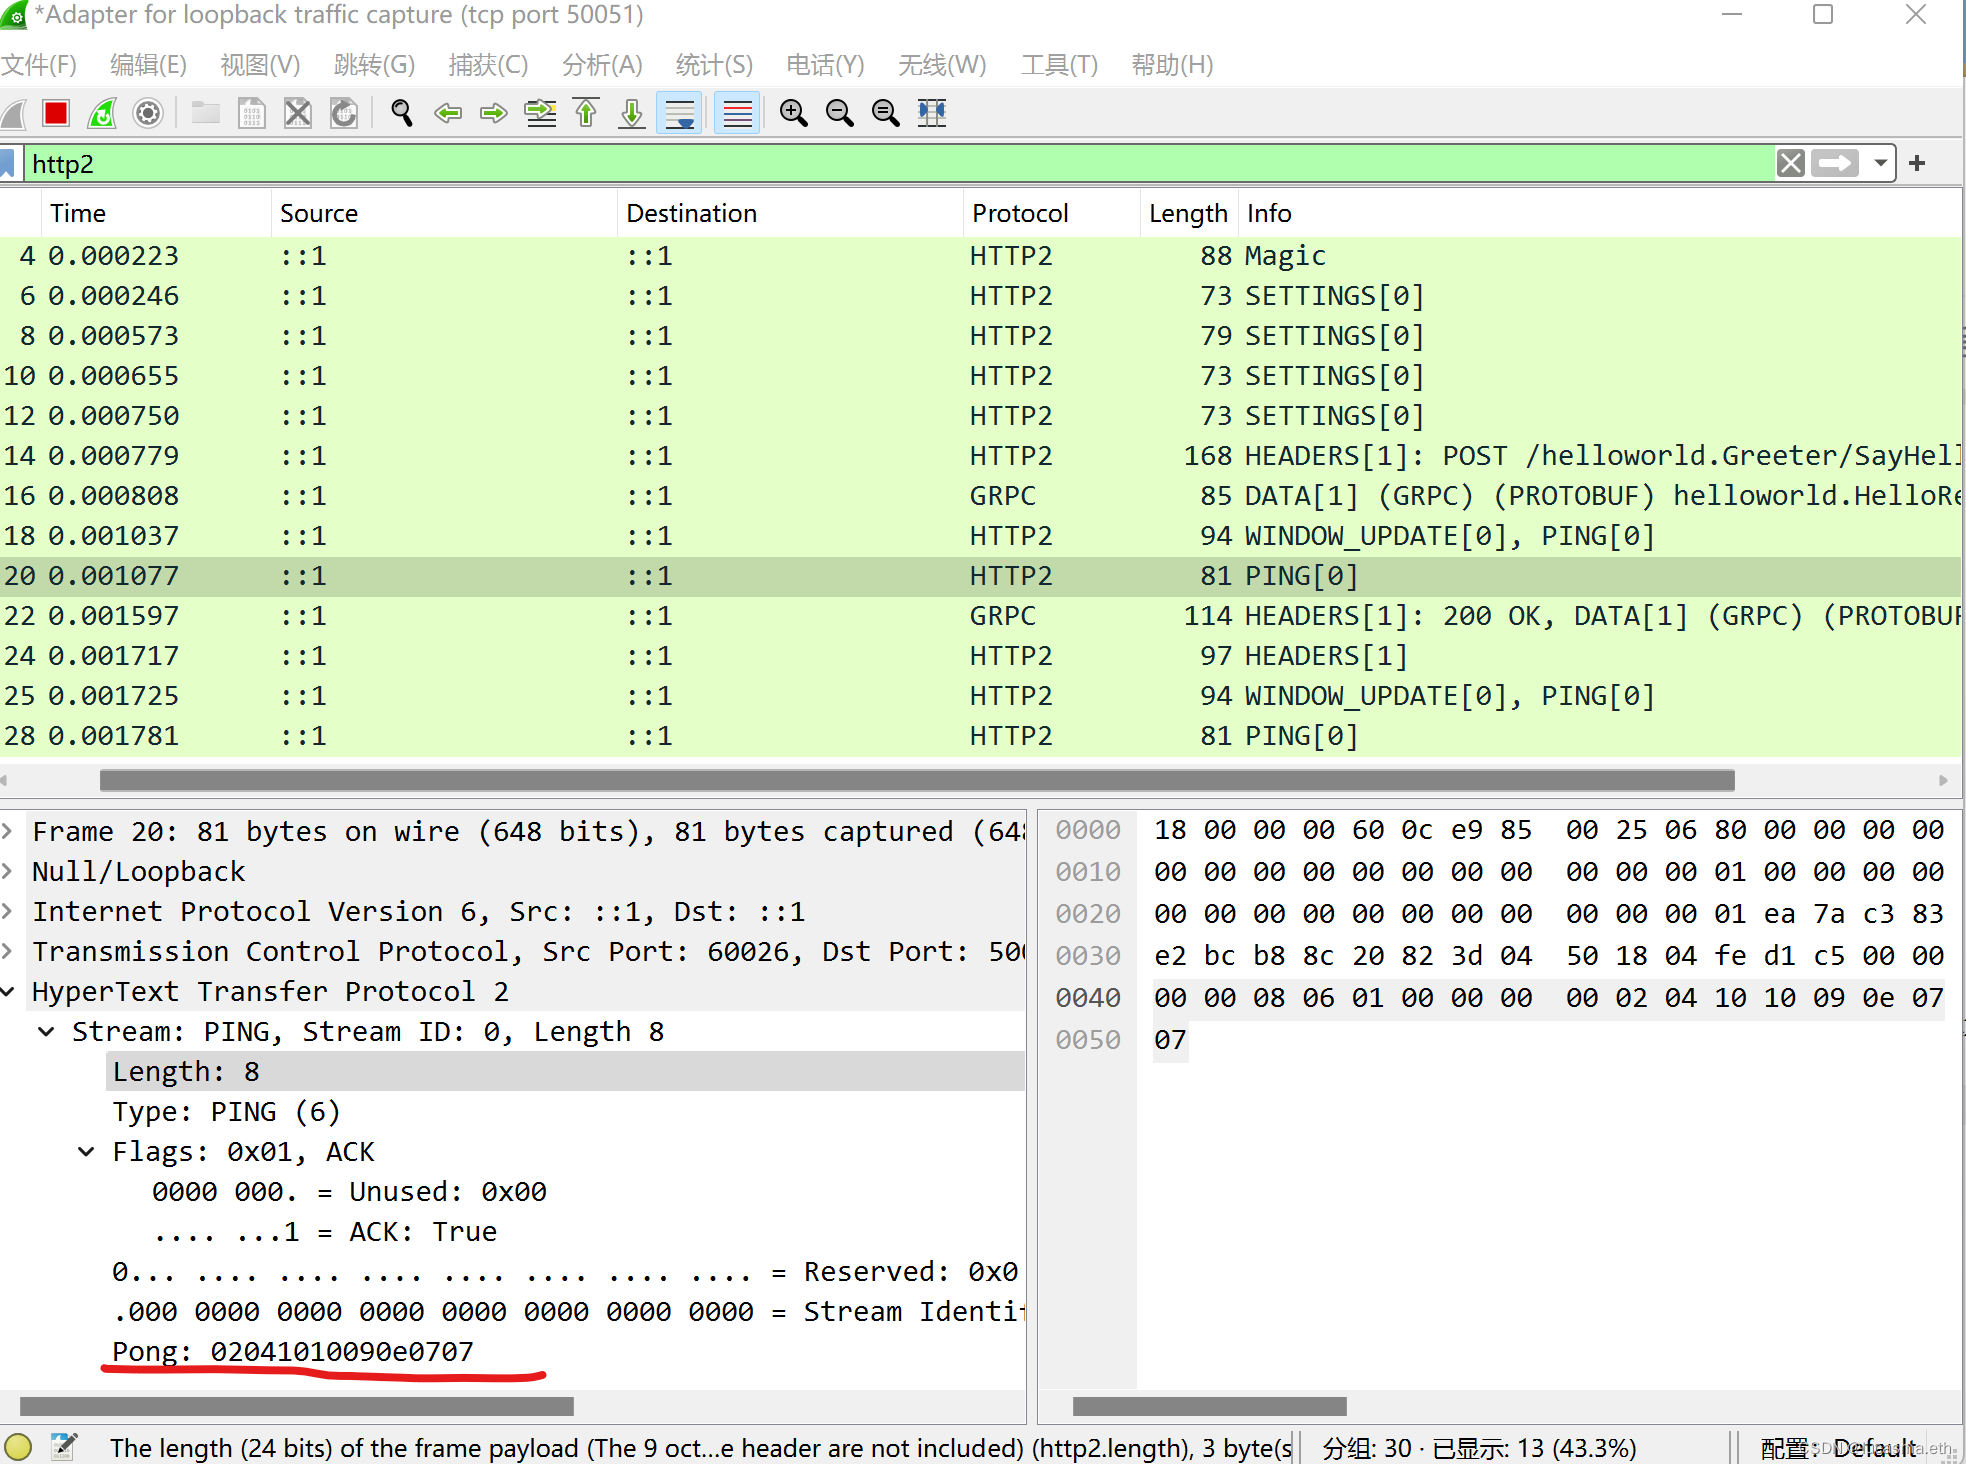The image size is (1966, 1464).
Task: Click the Autoscroll display icon
Action: tap(679, 114)
